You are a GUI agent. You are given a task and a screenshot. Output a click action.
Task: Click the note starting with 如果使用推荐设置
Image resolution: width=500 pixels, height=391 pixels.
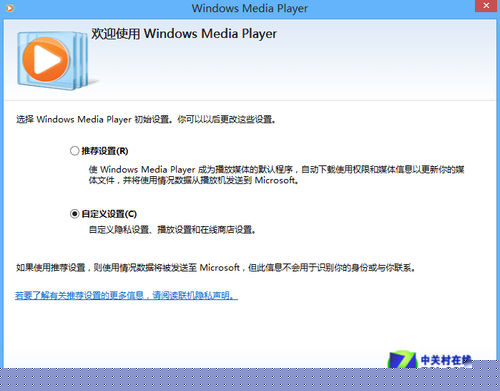pyautogui.click(x=216, y=268)
